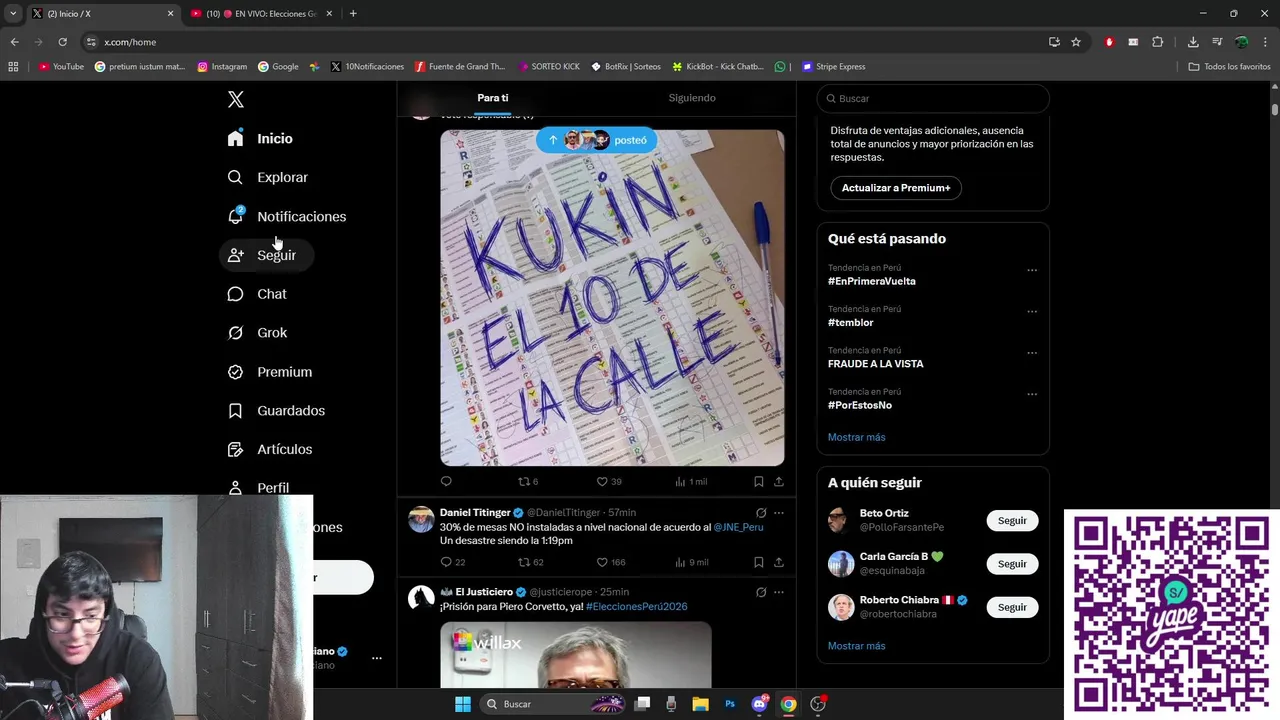Open Grok in the sidebar
The image size is (1280, 720).
pyautogui.click(x=258, y=333)
